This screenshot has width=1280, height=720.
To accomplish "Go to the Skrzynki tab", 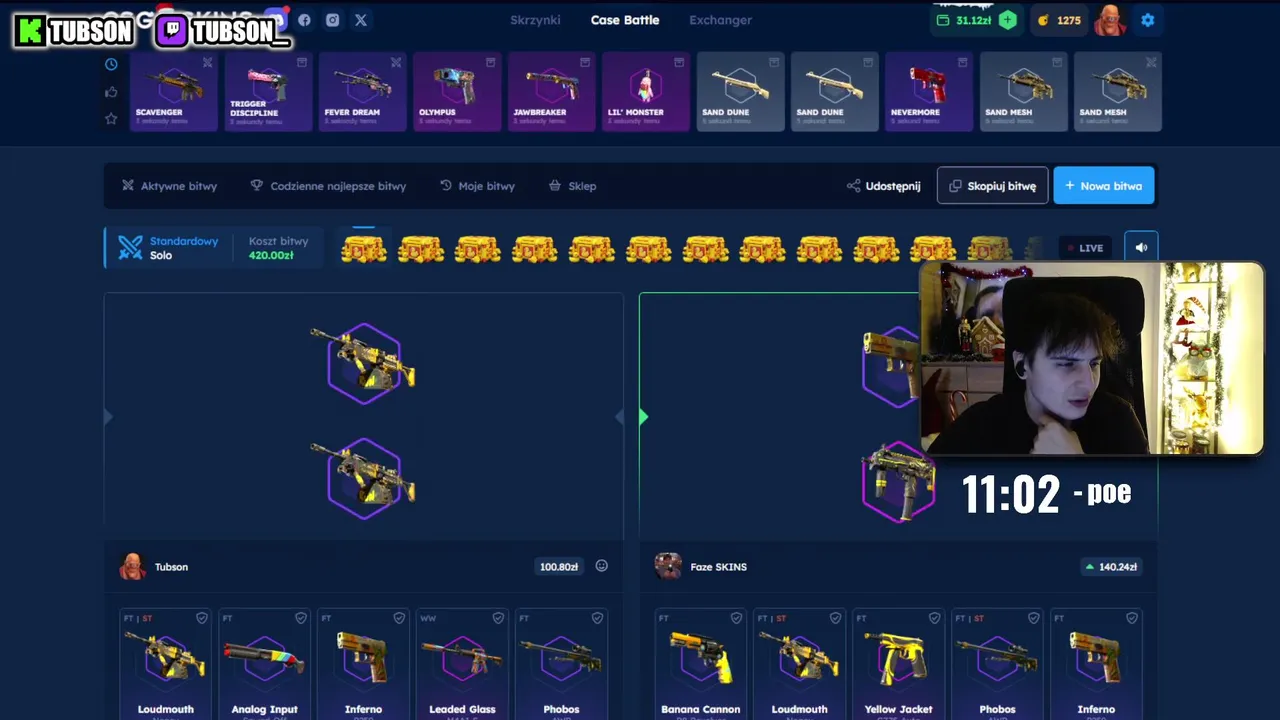I will click(535, 20).
